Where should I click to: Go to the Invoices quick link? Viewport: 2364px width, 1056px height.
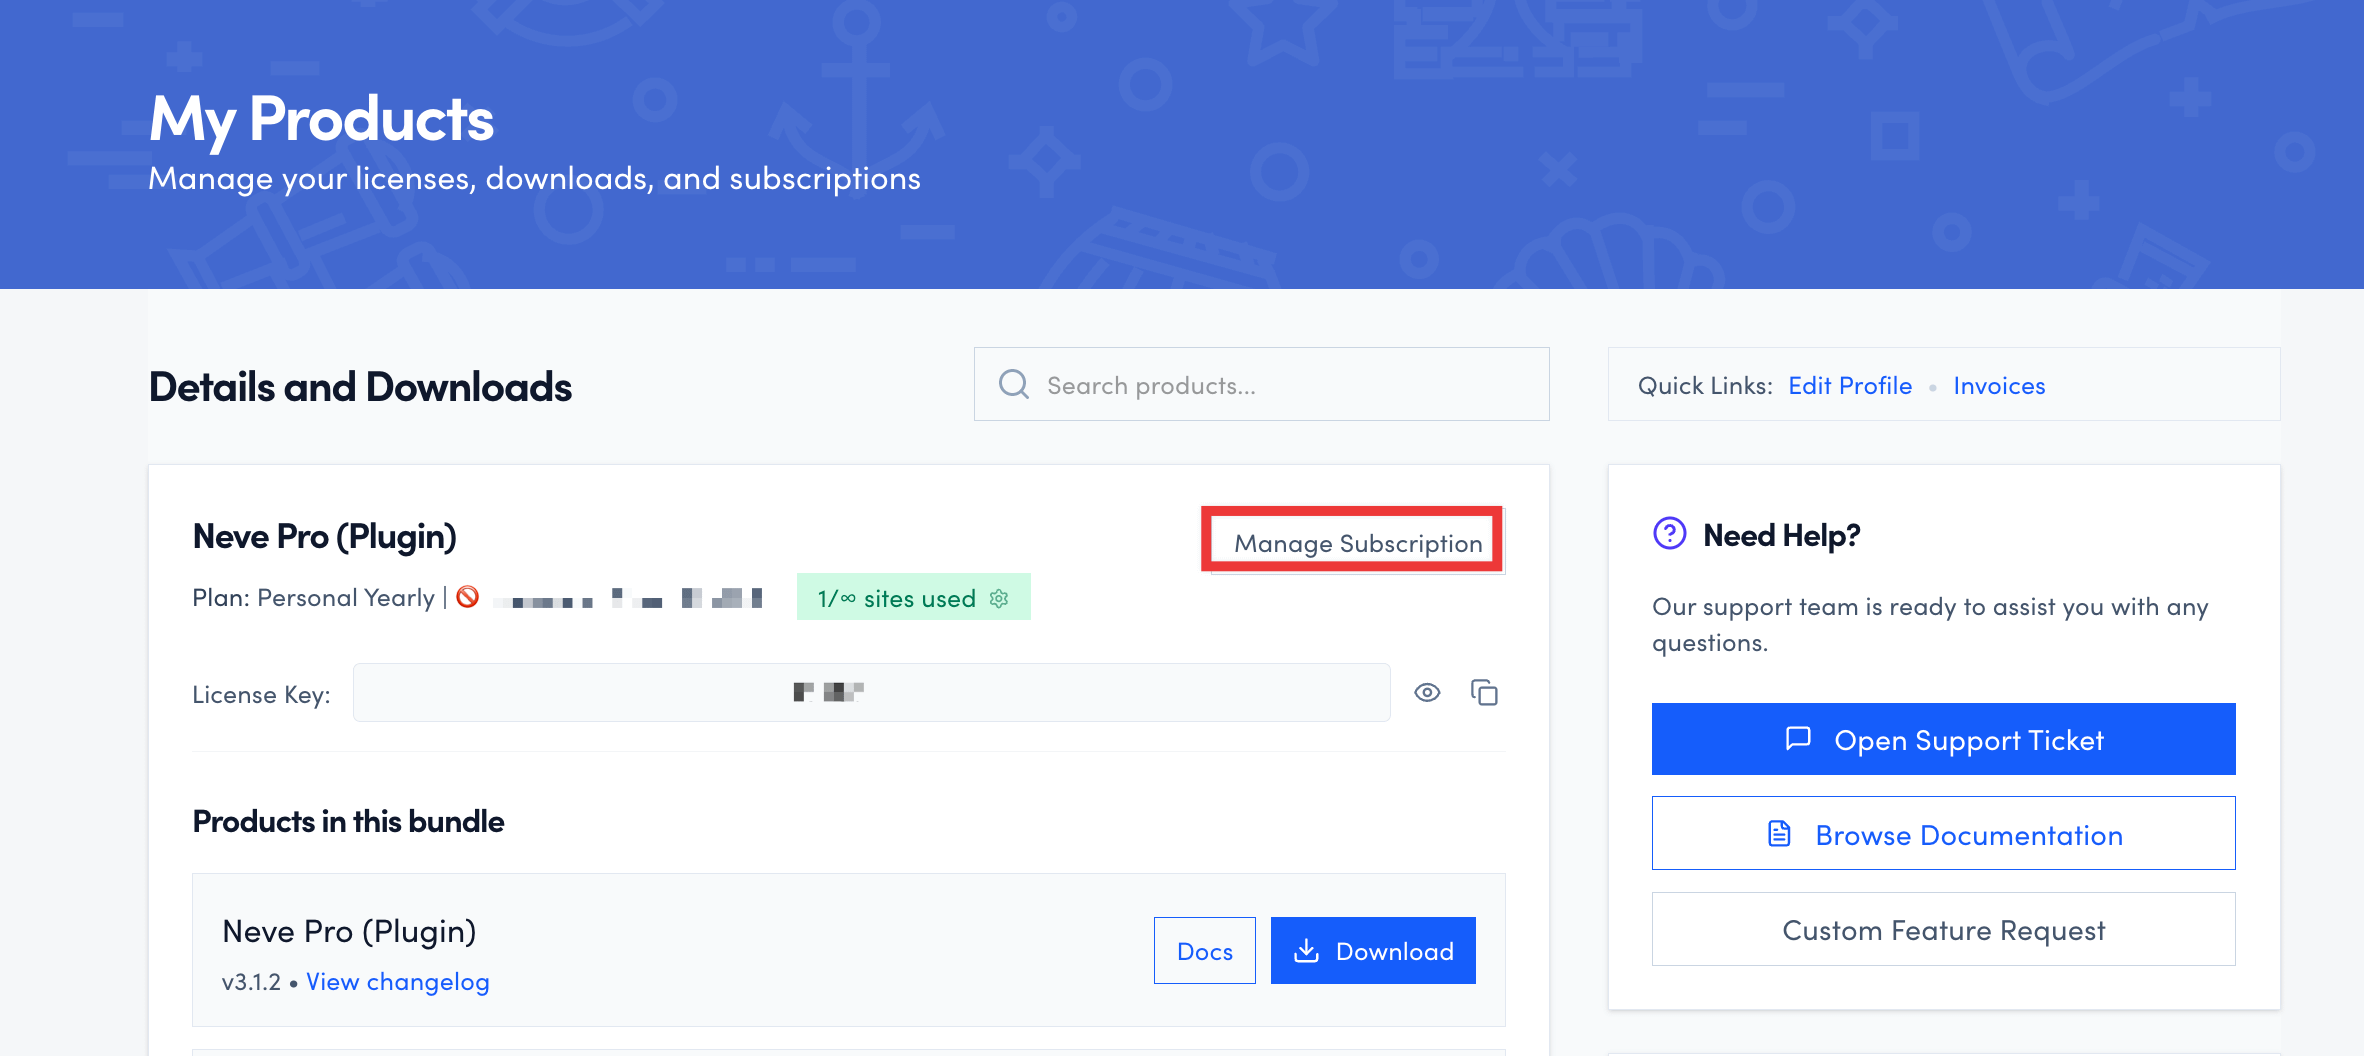point(1998,386)
